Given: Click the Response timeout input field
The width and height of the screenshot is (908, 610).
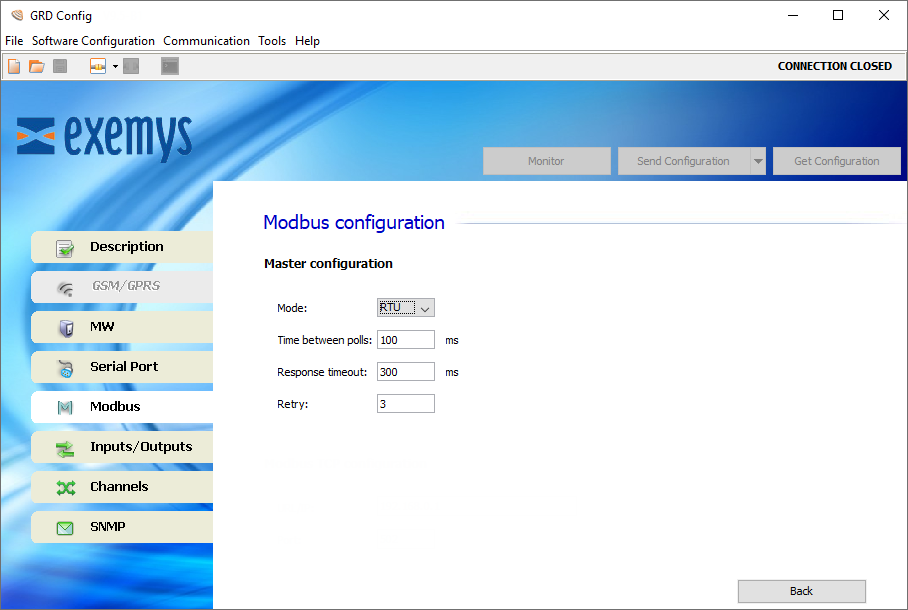Looking at the screenshot, I should tap(405, 372).
